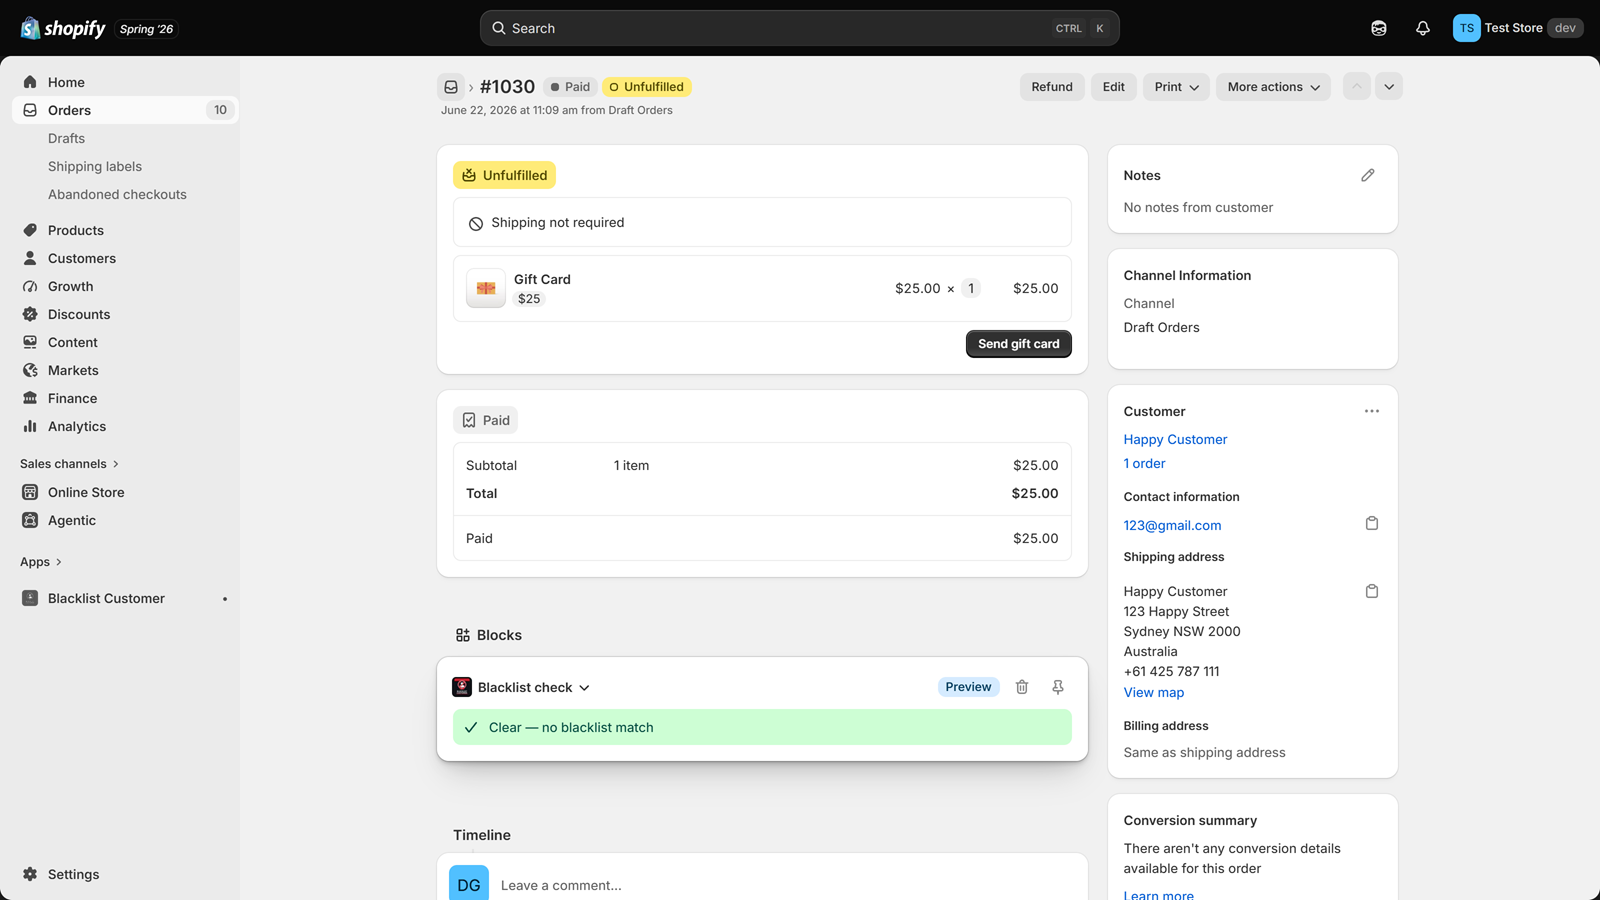
Task: Open Home in the sidebar
Action: tap(125, 82)
